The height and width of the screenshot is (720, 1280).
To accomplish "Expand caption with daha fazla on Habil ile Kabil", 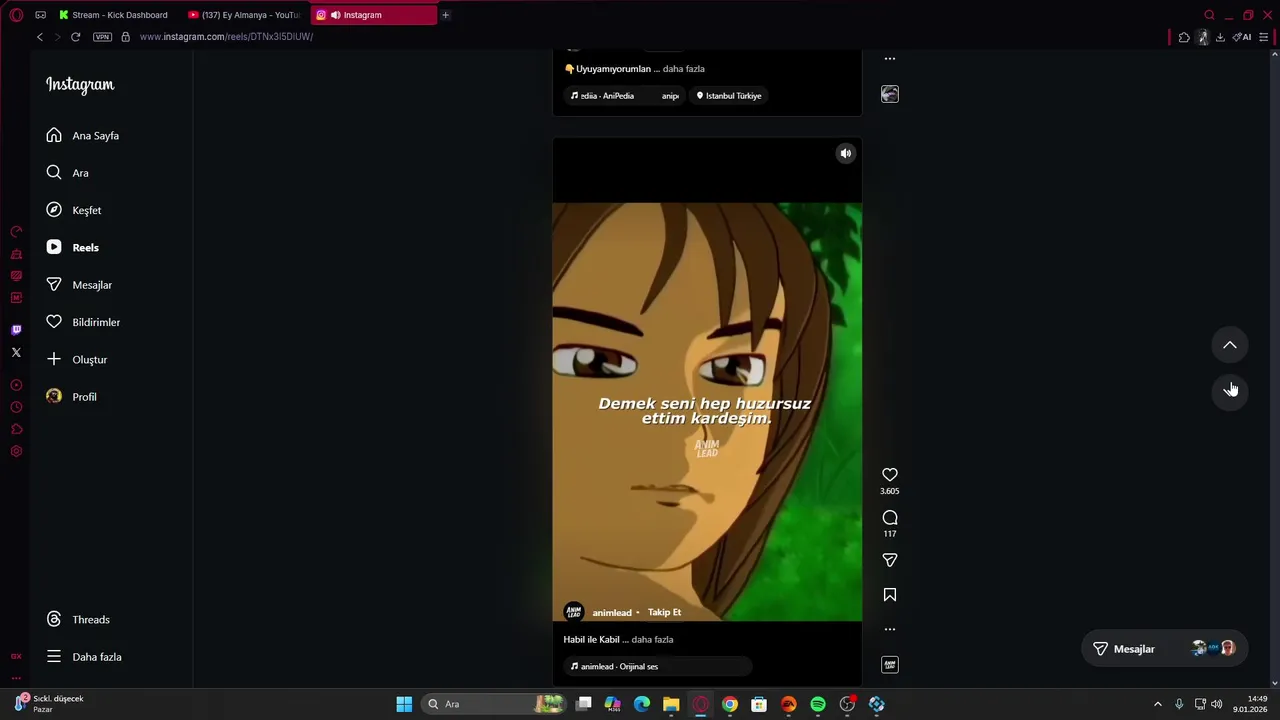I will click(x=652, y=640).
